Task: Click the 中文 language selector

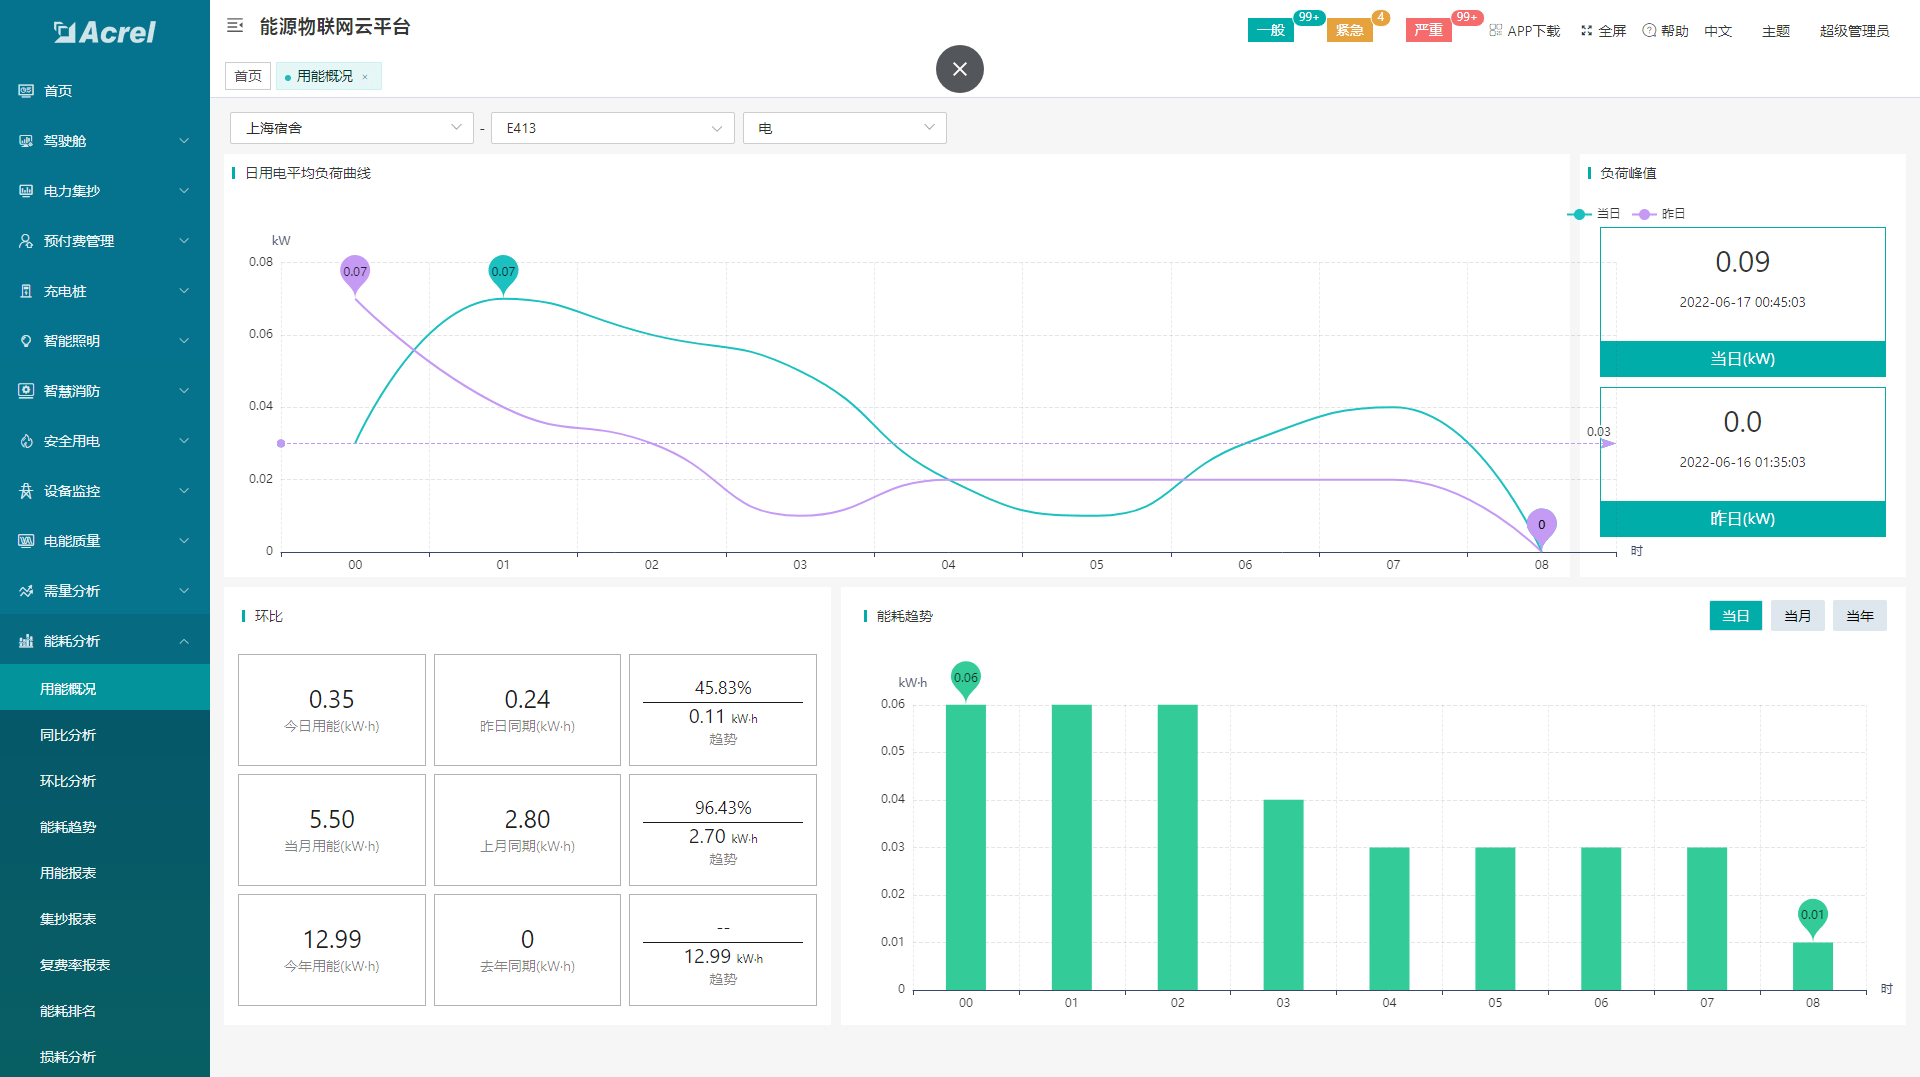Action: click(x=1718, y=31)
